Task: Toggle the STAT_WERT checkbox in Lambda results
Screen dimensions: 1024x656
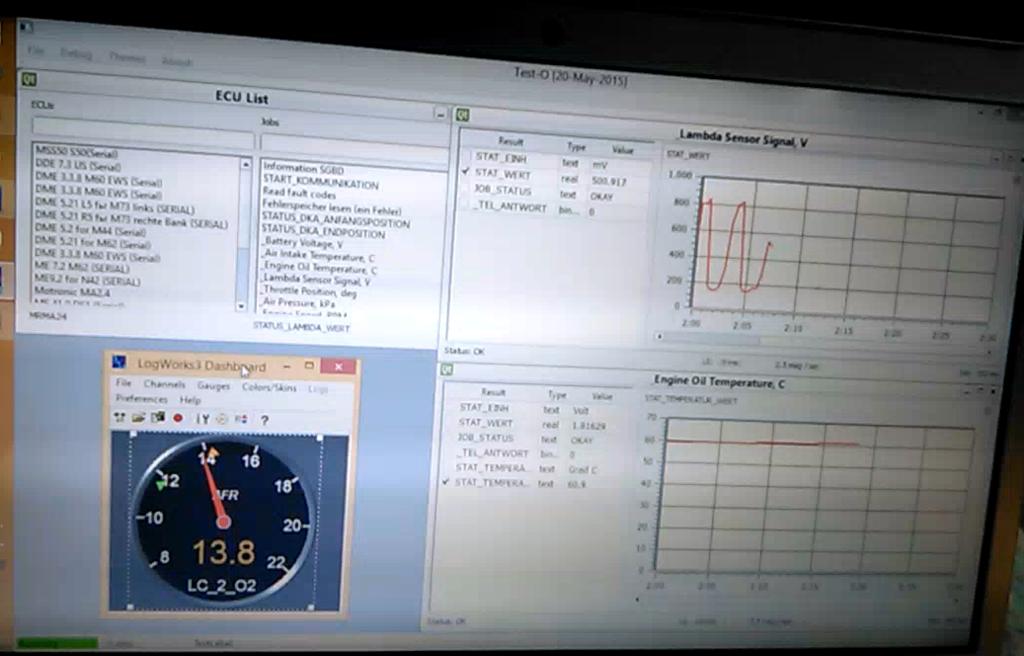Action: 466,173
